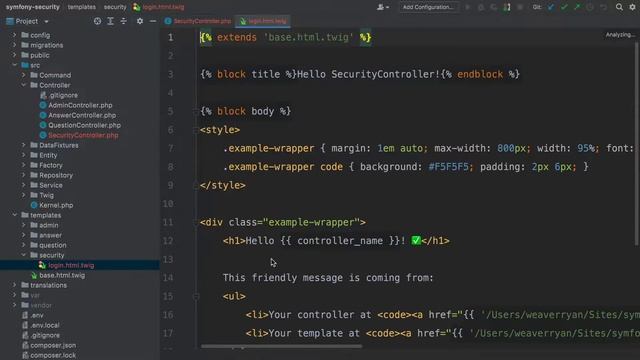The width and height of the screenshot is (640, 360).
Task: Open AnswerController.php in project tree
Action: (82, 115)
